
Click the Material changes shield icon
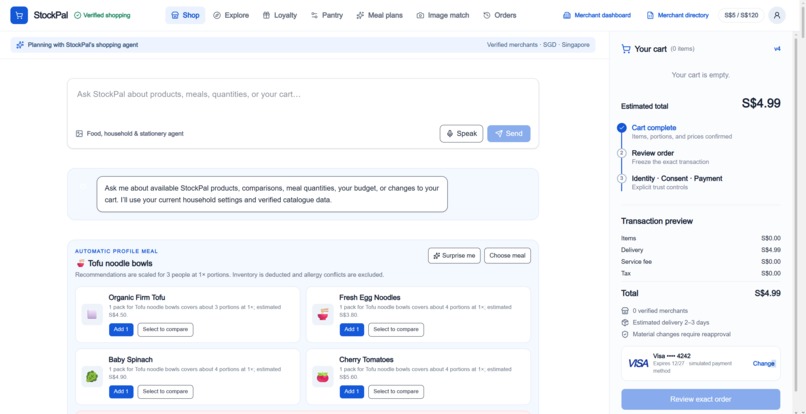(625, 334)
